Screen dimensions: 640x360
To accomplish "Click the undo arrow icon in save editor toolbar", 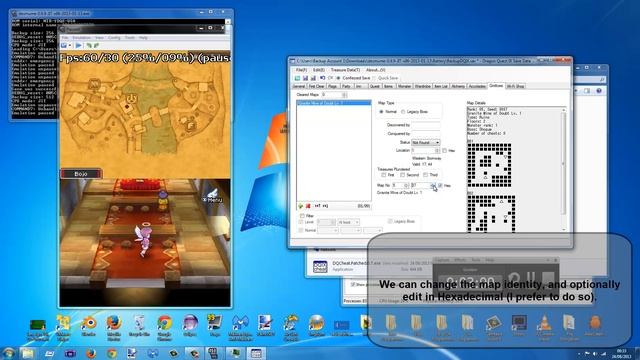I will click(x=322, y=78).
